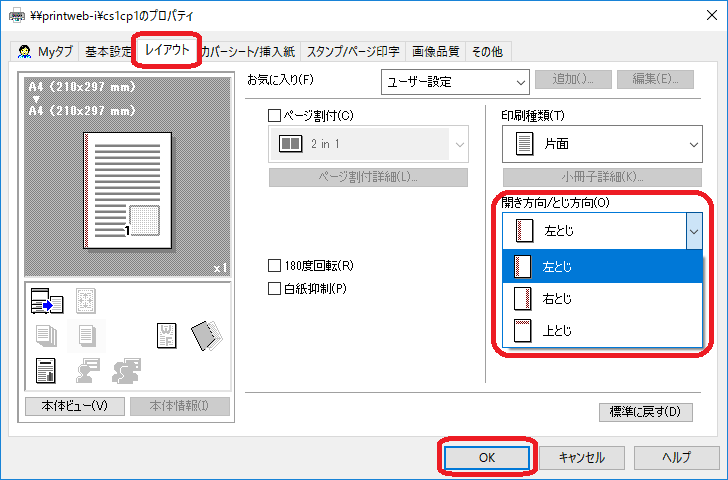Open the その他 tab
This screenshot has height=480, width=728.
click(488, 52)
